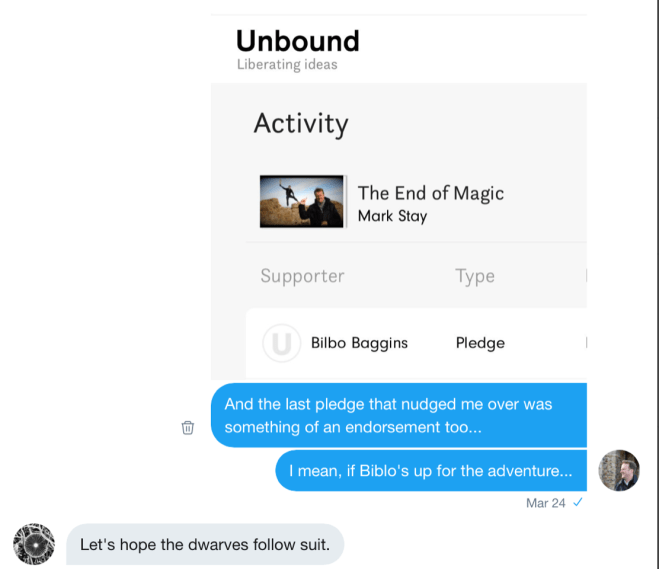Select The End of Magic title

(431, 193)
